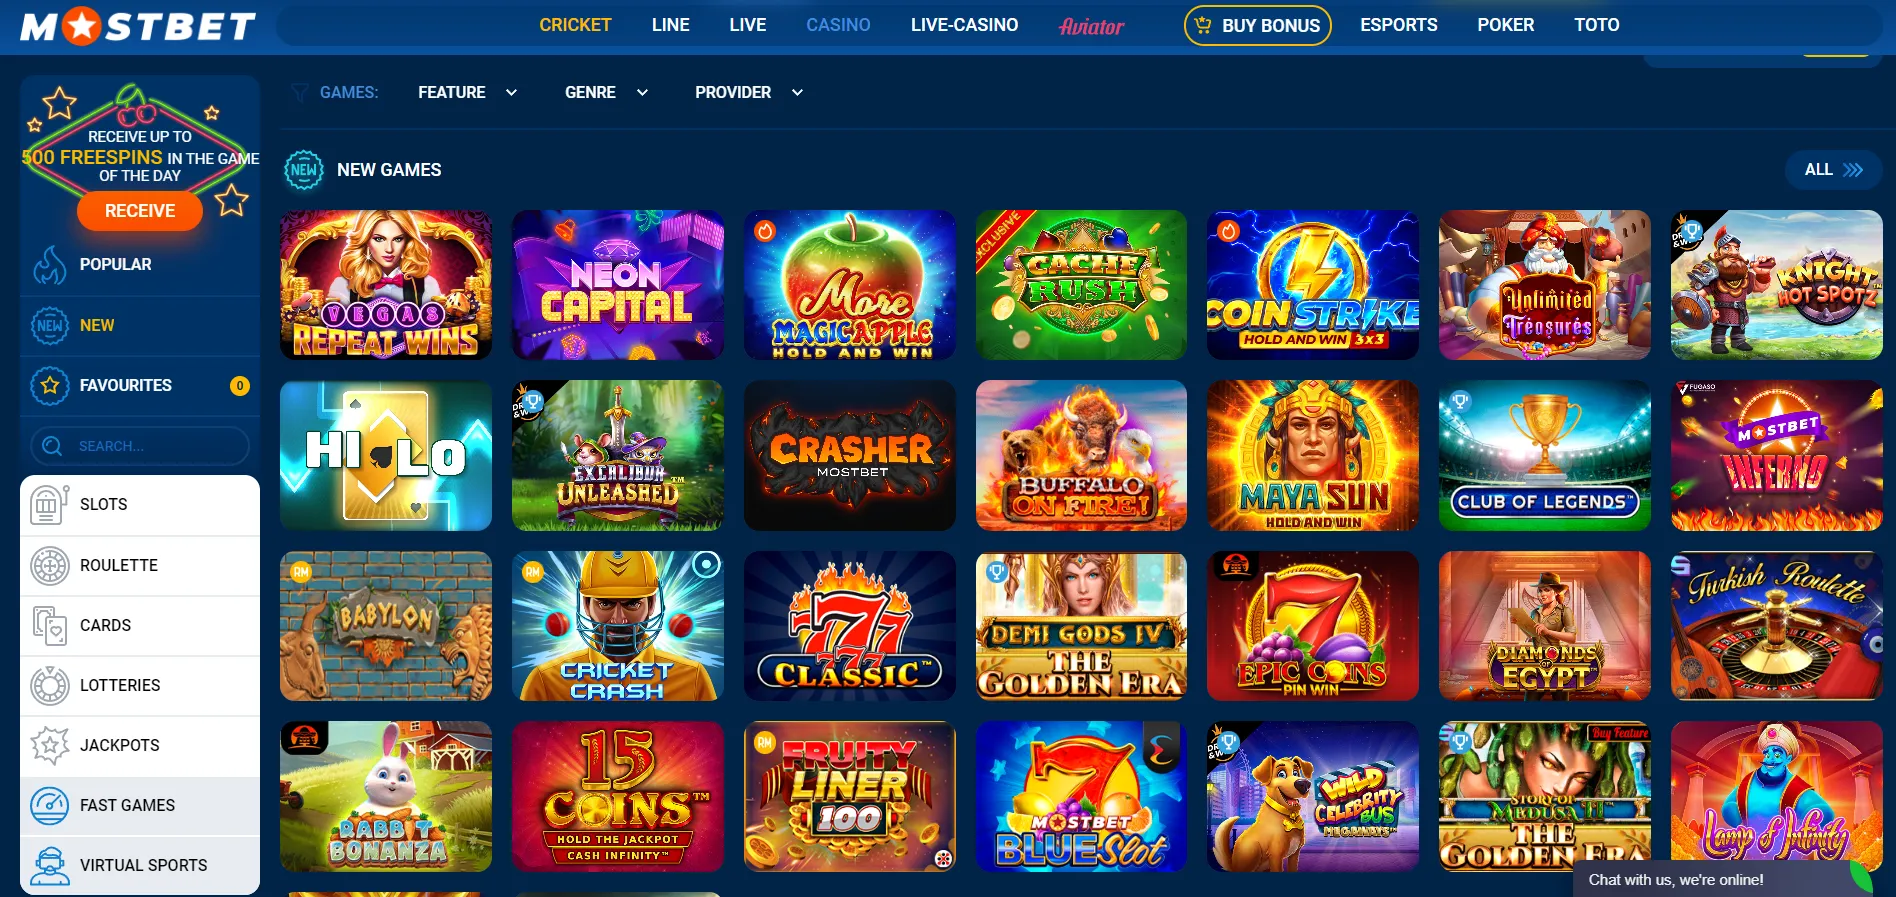This screenshot has height=897, width=1896.
Task: Go to the Aviator game tab
Action: (1091, 26)
